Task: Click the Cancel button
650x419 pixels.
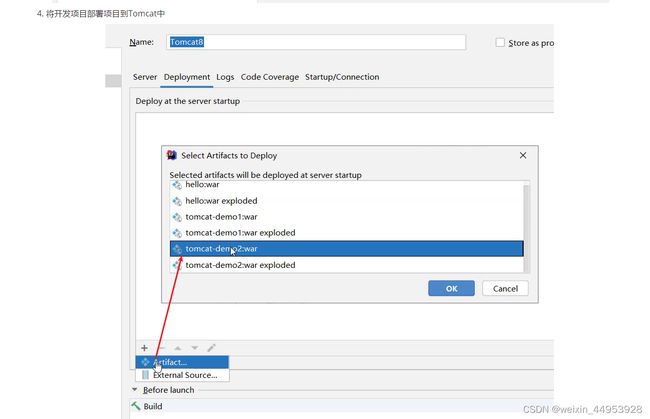Action: point(505,288)
